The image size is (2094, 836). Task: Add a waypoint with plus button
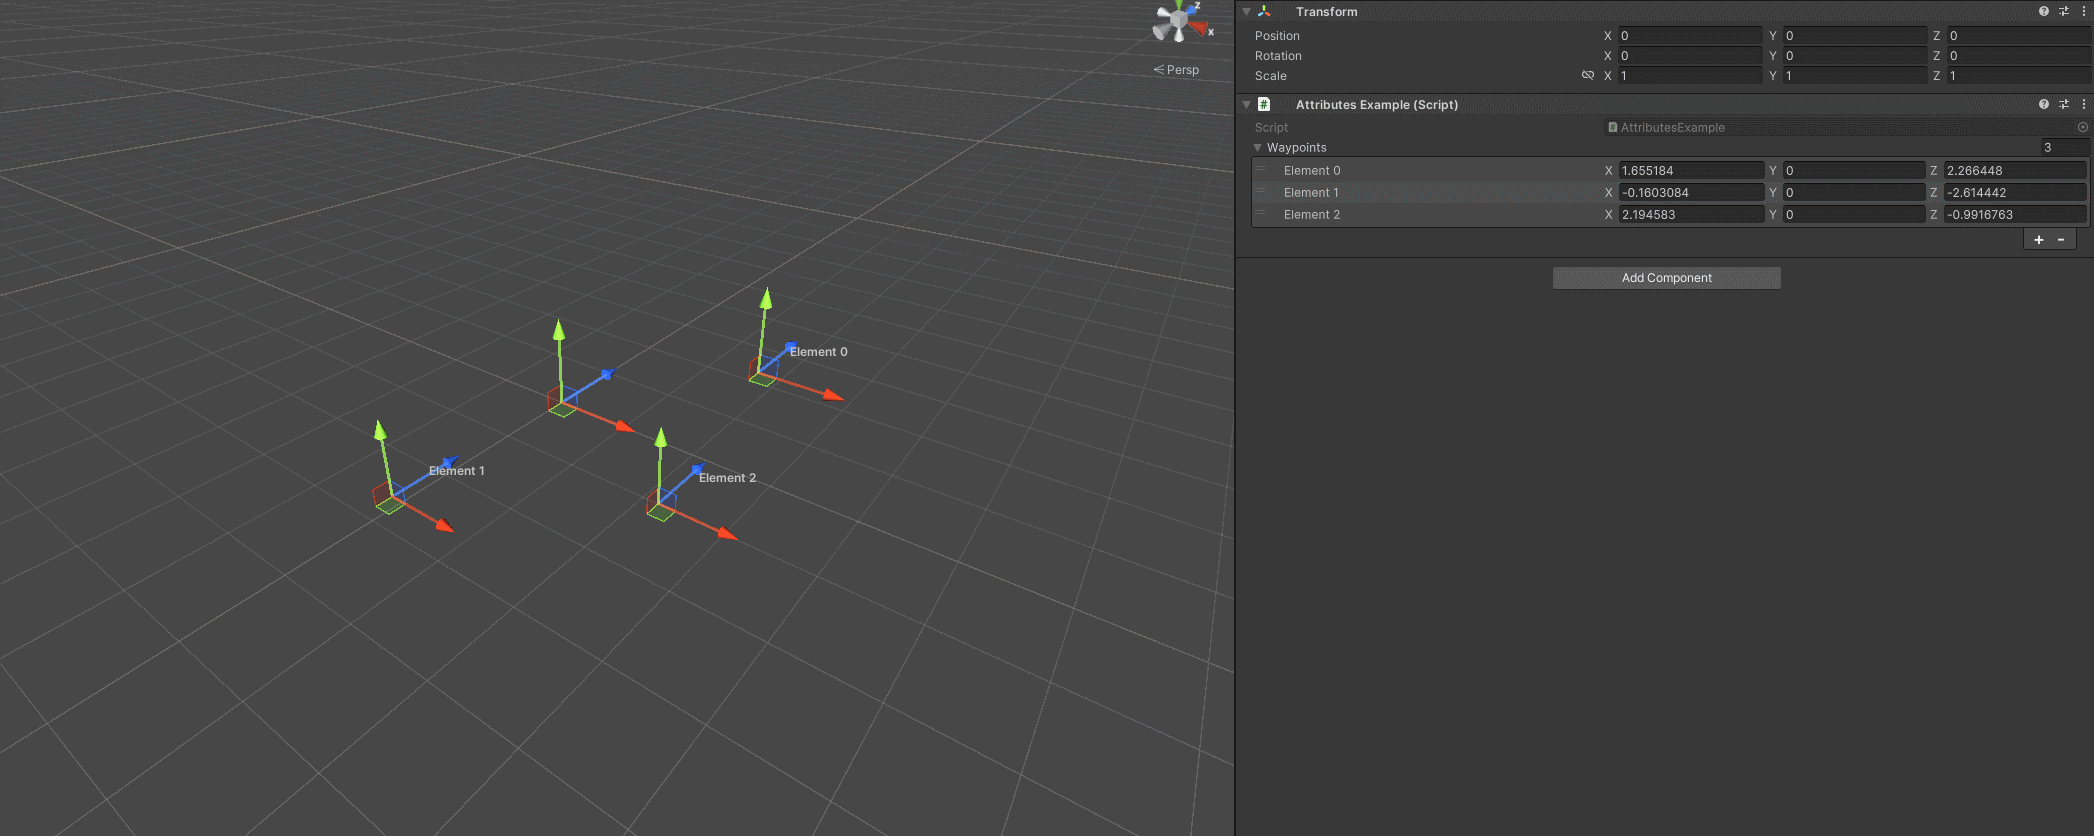point(2039,240)
